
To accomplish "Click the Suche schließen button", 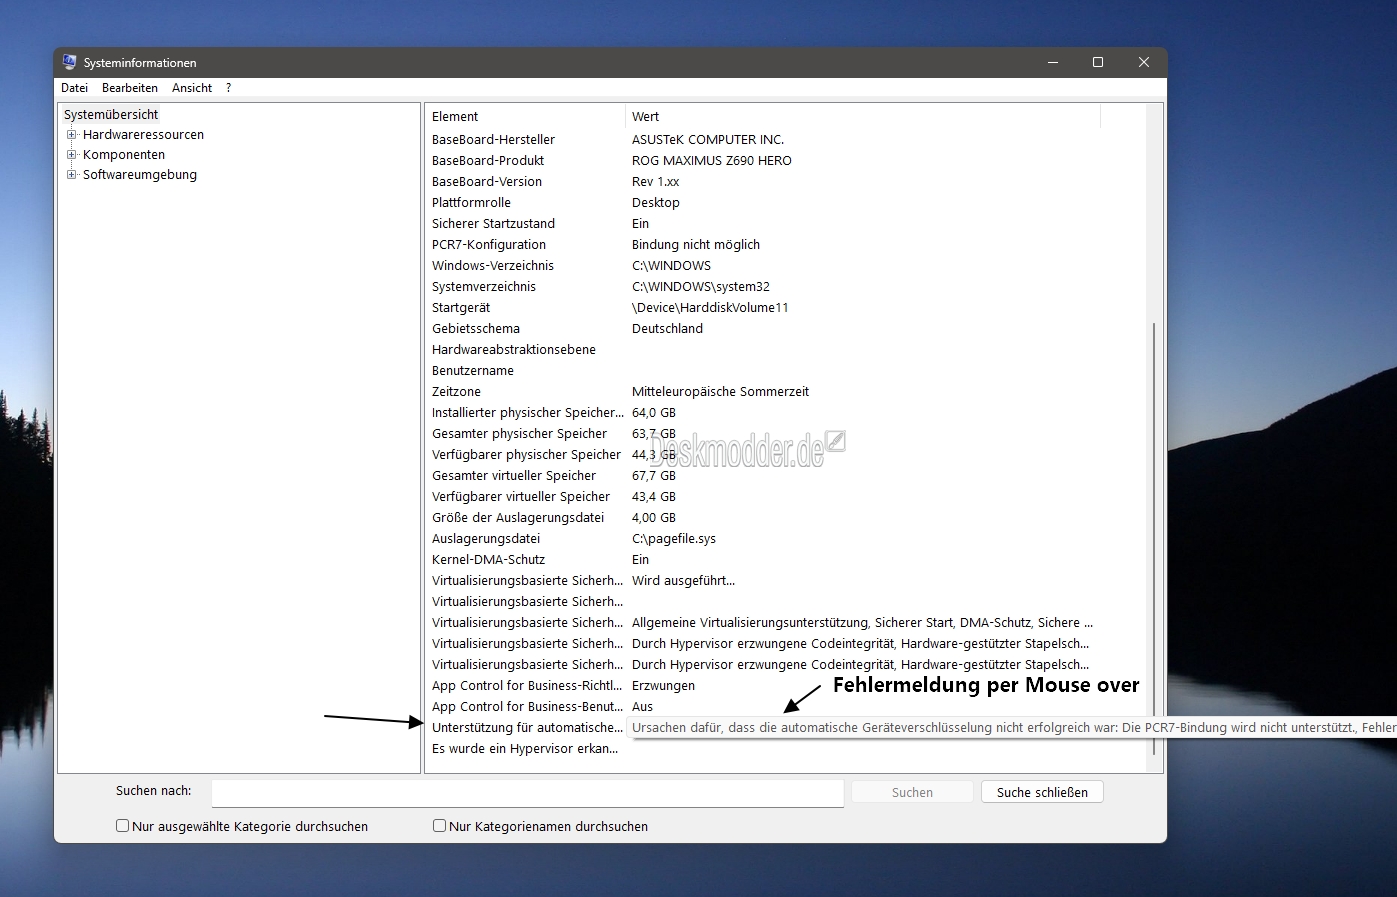I will (x=1042, y=792).
